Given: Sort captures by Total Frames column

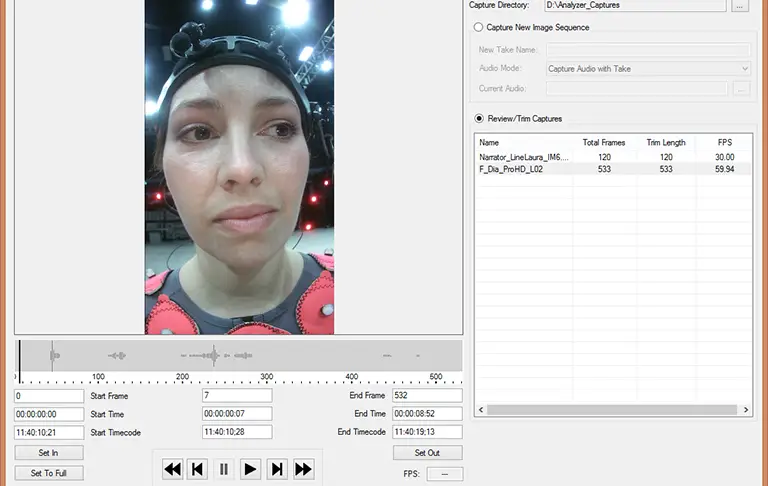Looking at the screenshot, I should coord(603,143).
